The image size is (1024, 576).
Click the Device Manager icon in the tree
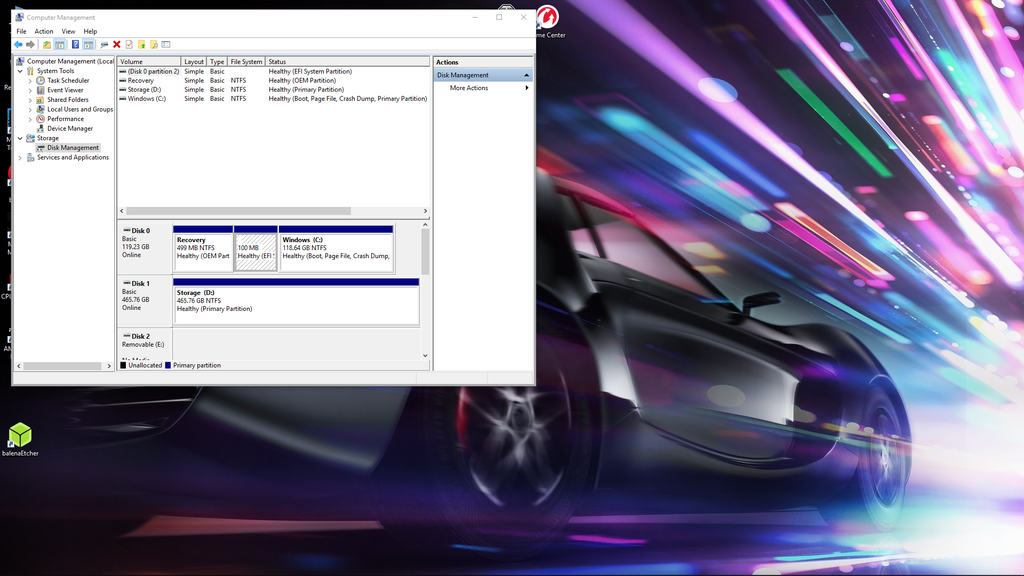point(40,129)
